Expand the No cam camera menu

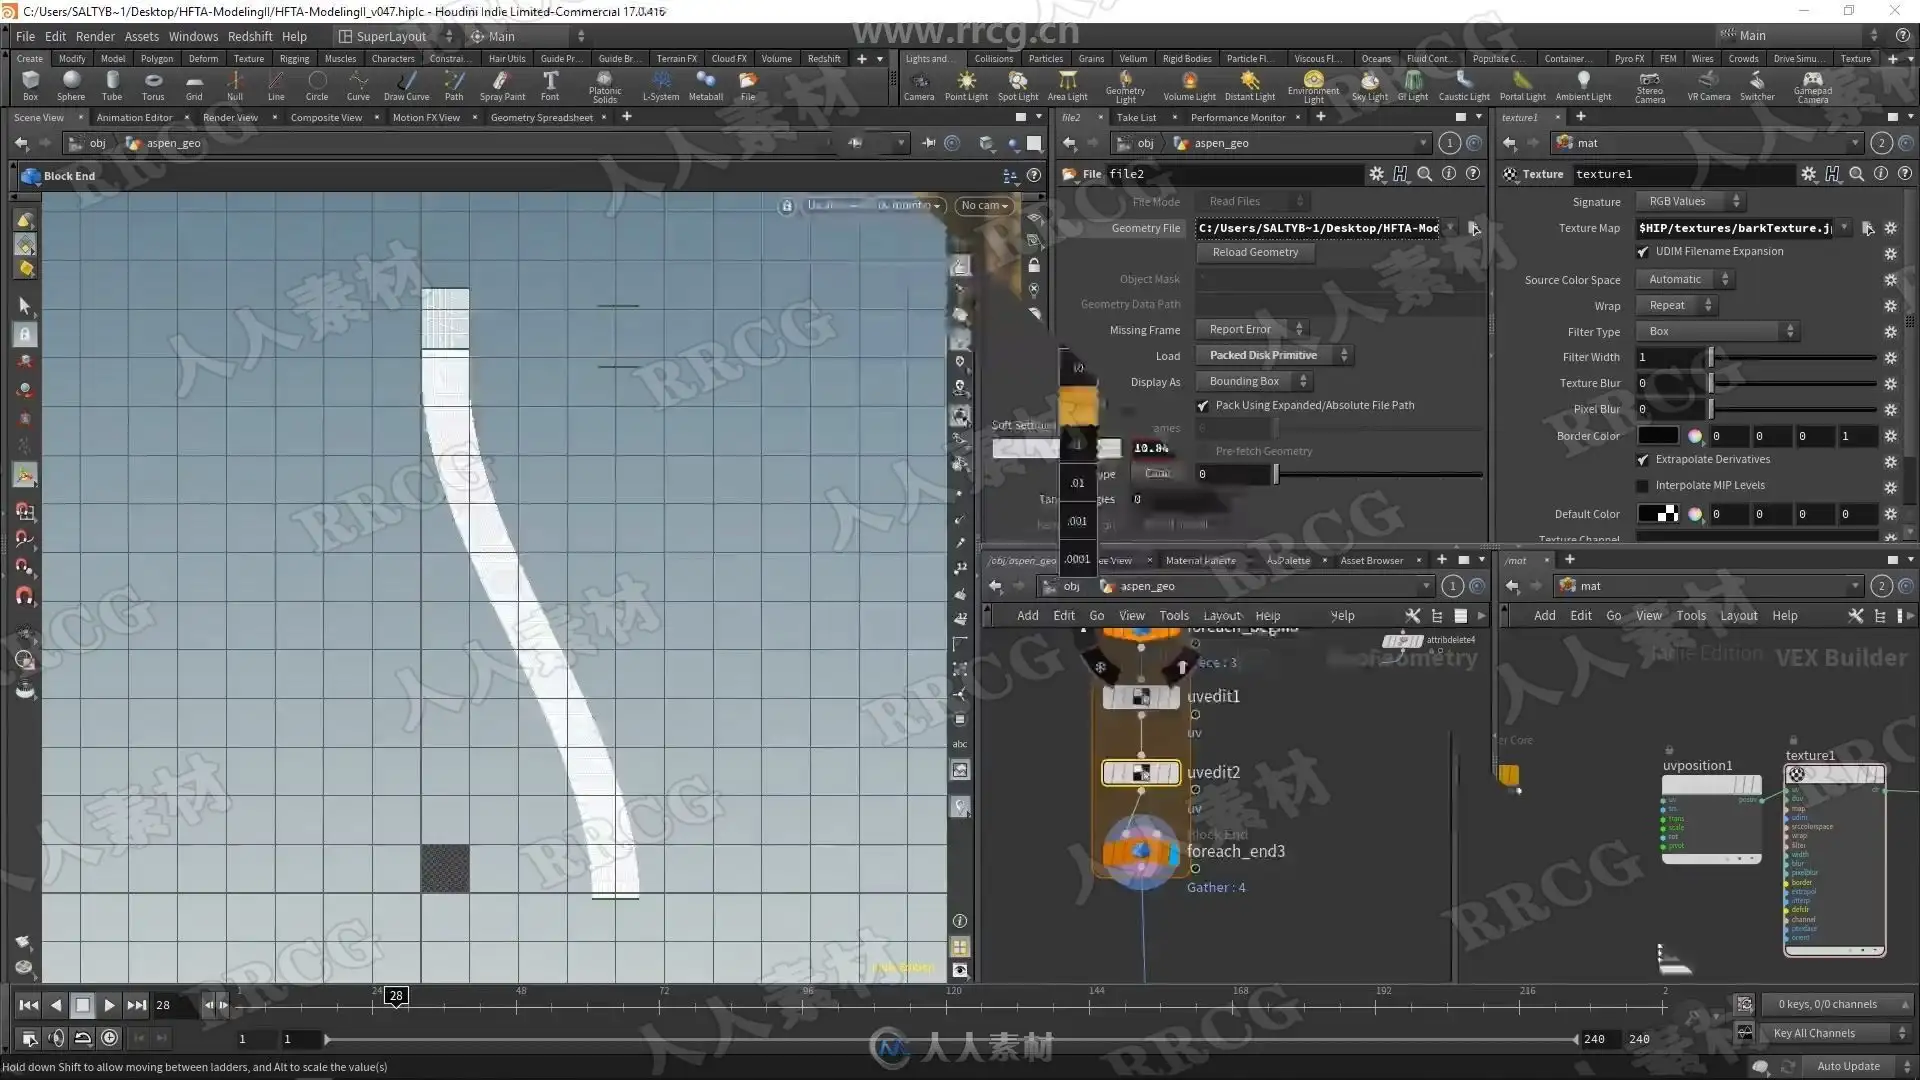(x=984, y=206)
